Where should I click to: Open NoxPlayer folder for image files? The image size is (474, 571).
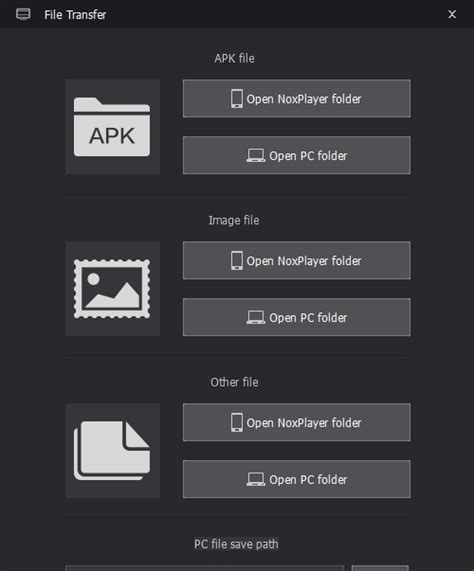297,260
